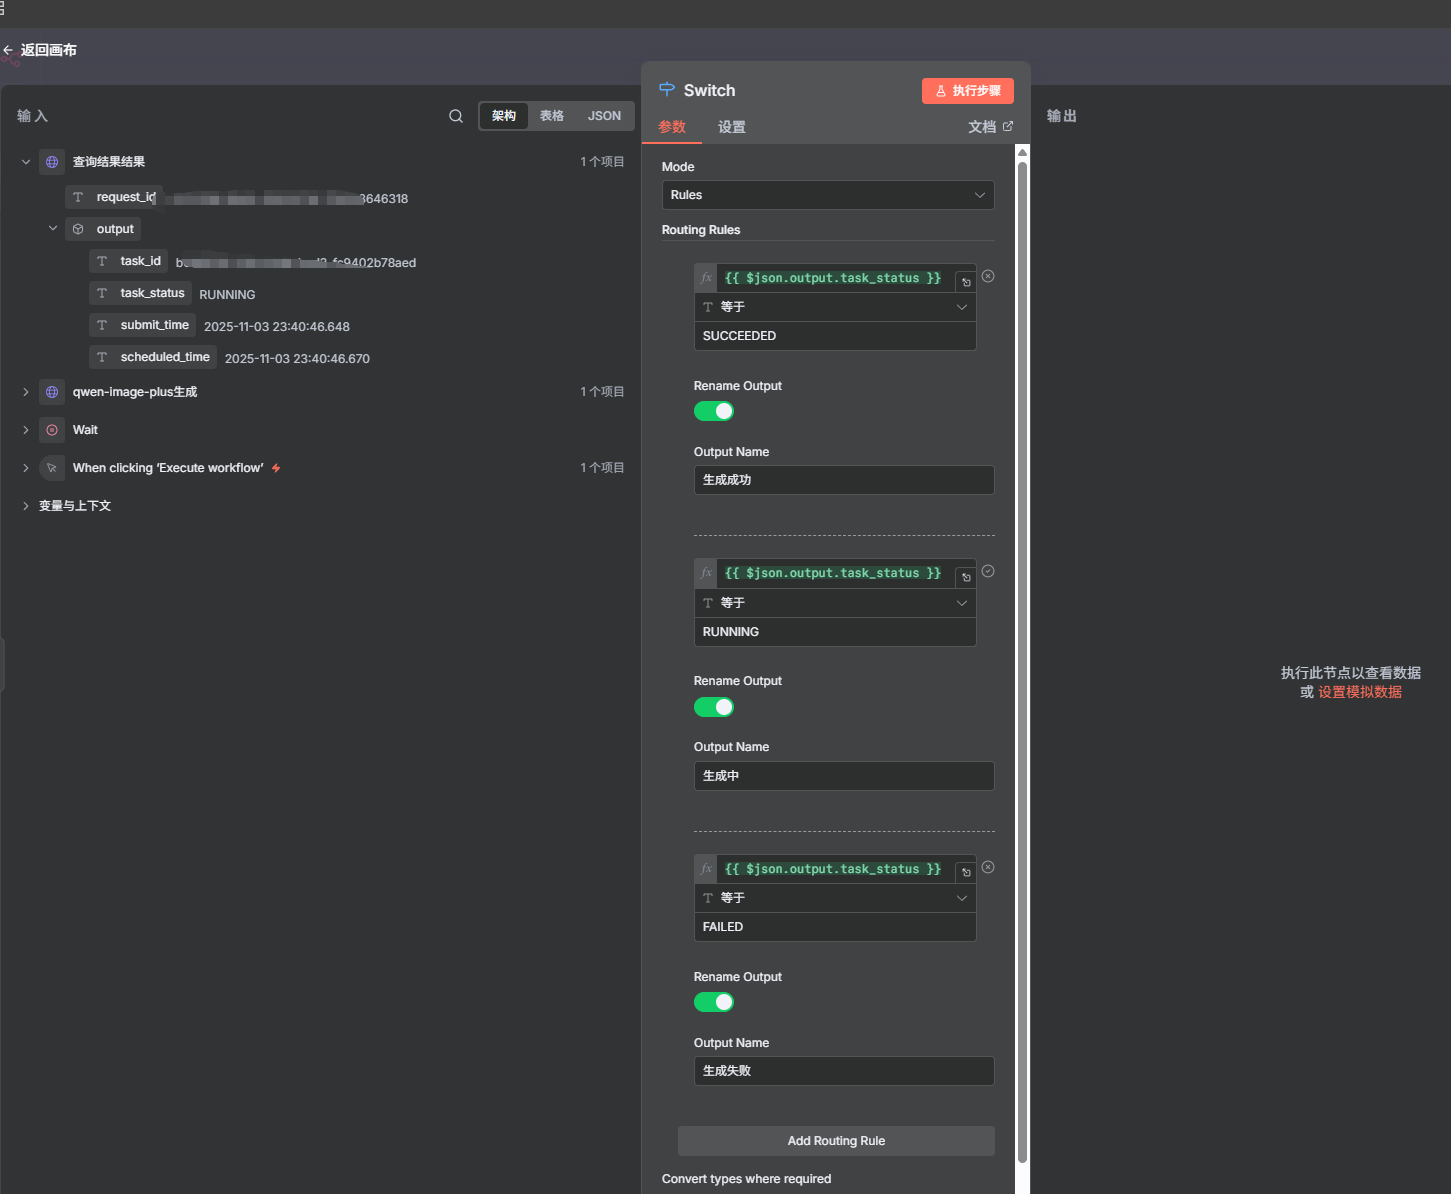The height and width of the screenshot is (1194, 1451).
Task: Open expression editor icon for the SUCCEEDED rule
Action: (x=966, y=282)
